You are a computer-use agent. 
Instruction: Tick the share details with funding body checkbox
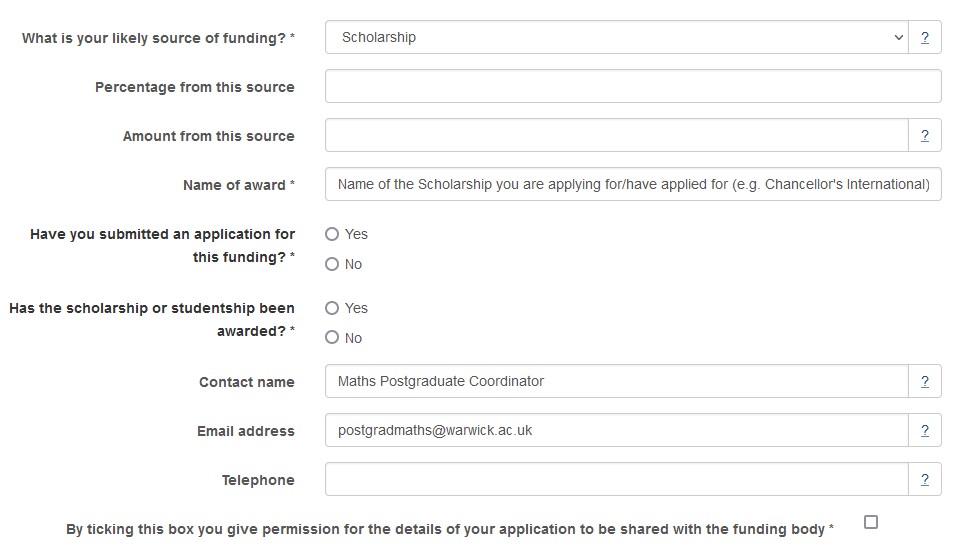(870, 522)
